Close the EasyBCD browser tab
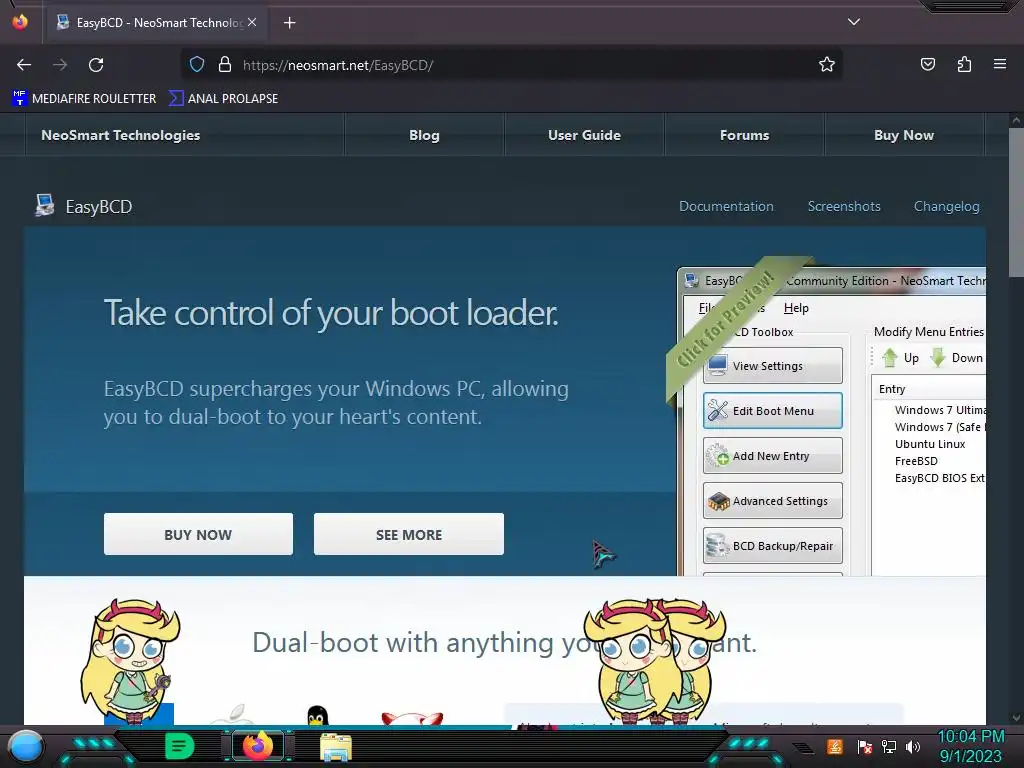Viewport: 1024px width, 768px height. click(252, 22)
